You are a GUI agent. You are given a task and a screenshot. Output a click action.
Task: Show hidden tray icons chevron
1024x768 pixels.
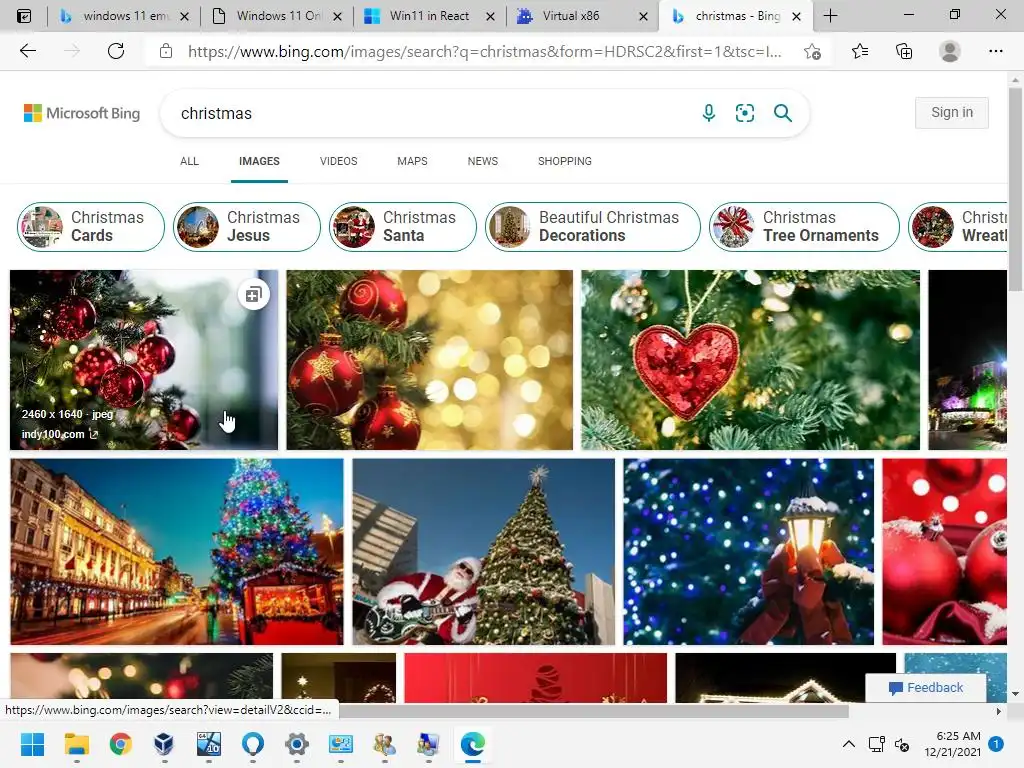tap(848, 744)
